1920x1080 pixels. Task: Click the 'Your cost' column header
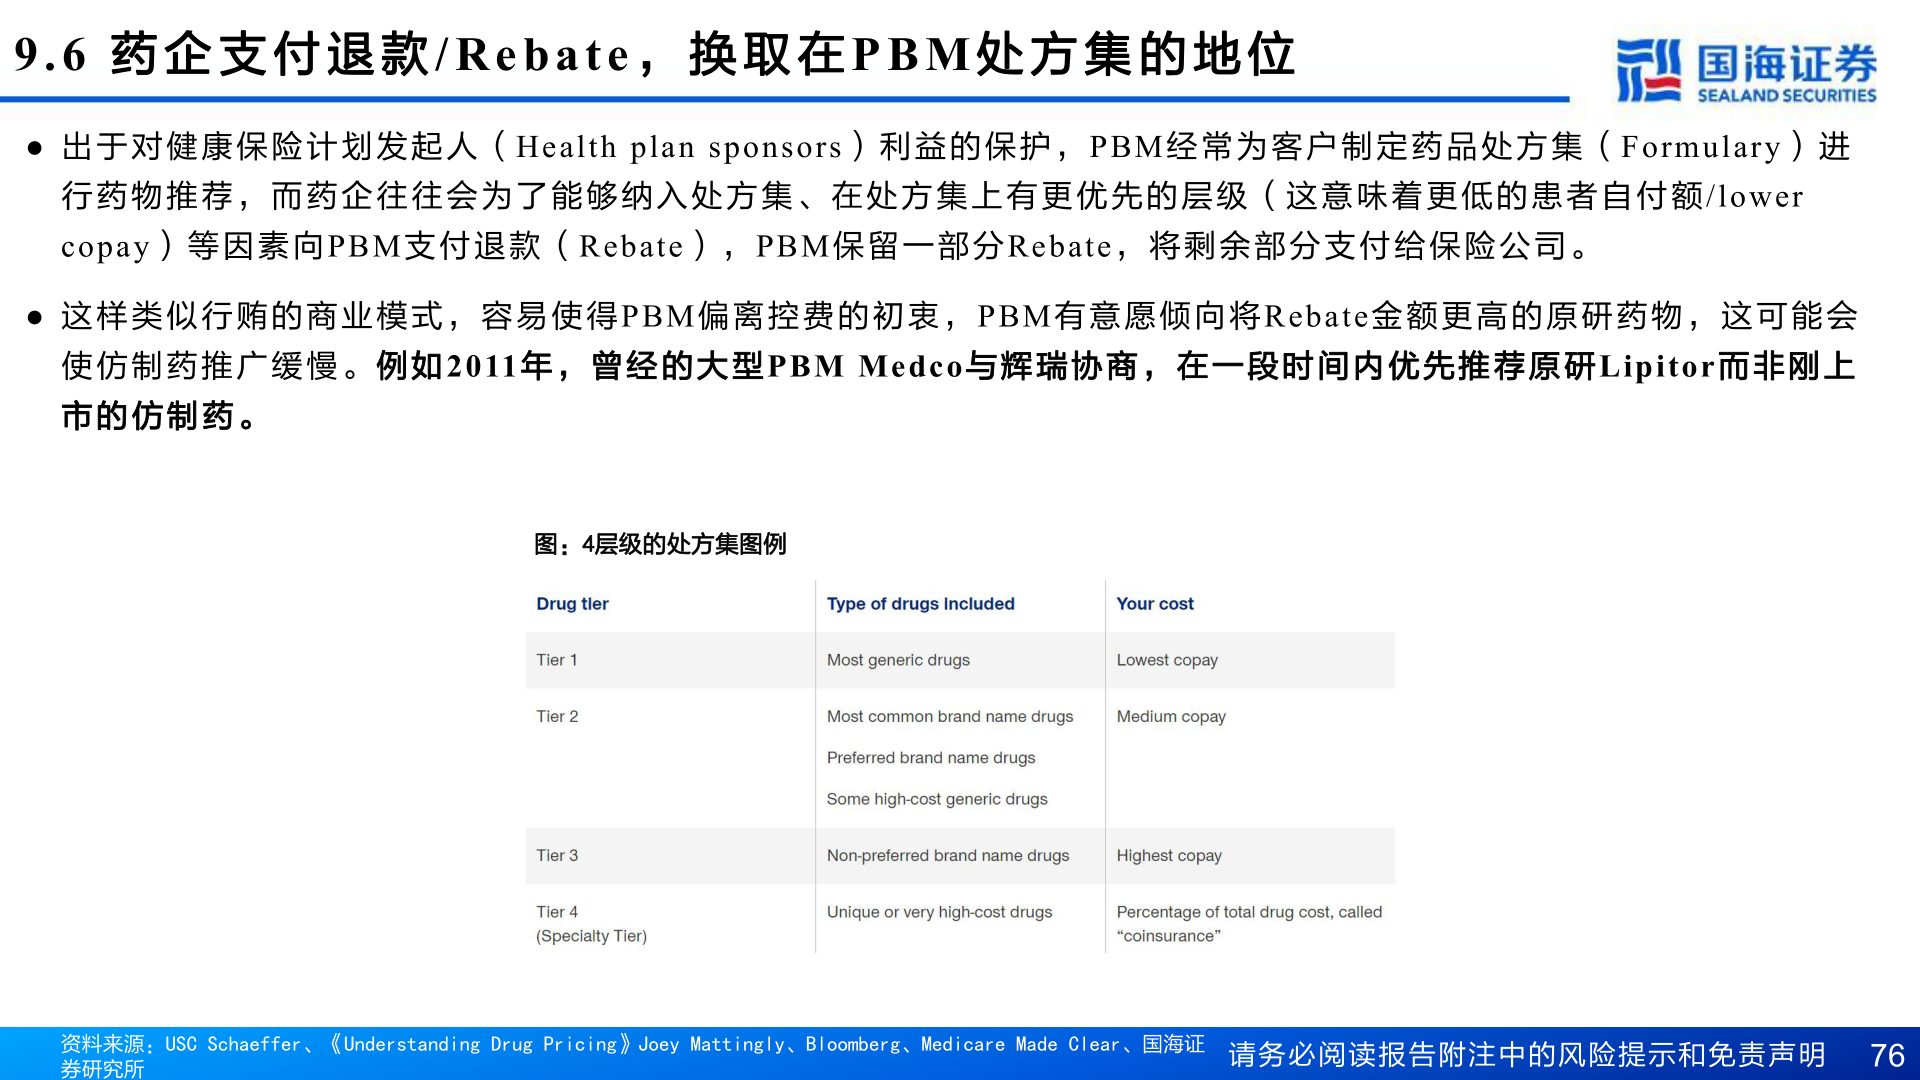[1155, 604]
